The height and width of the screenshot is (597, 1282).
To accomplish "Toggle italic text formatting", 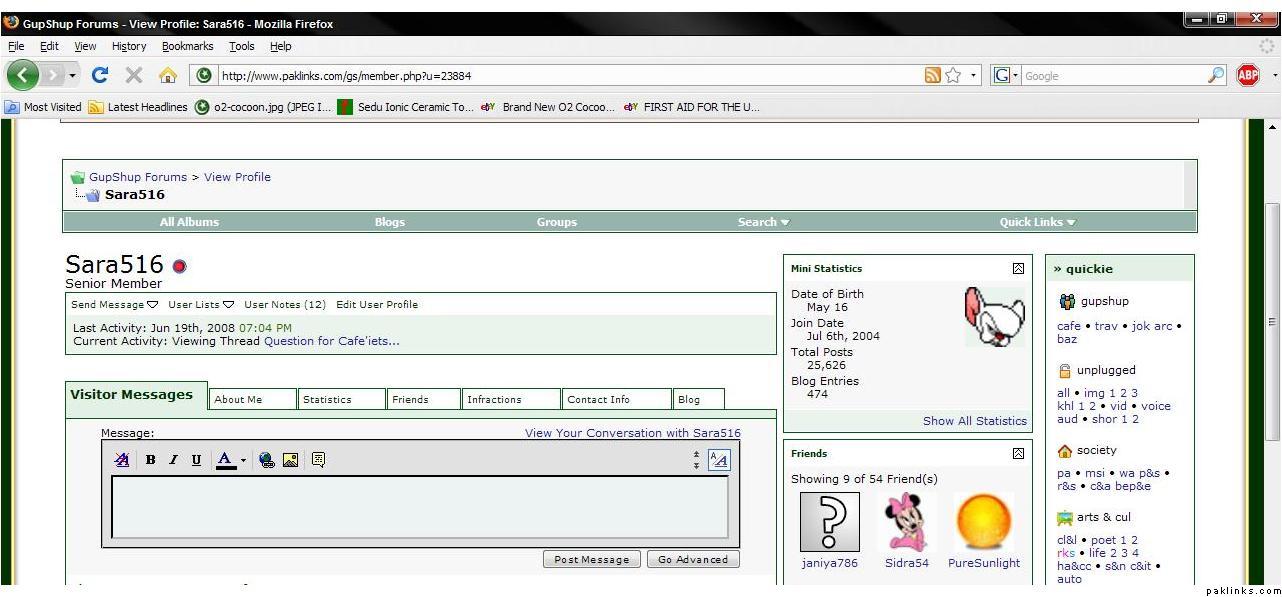I will [173, 460].
